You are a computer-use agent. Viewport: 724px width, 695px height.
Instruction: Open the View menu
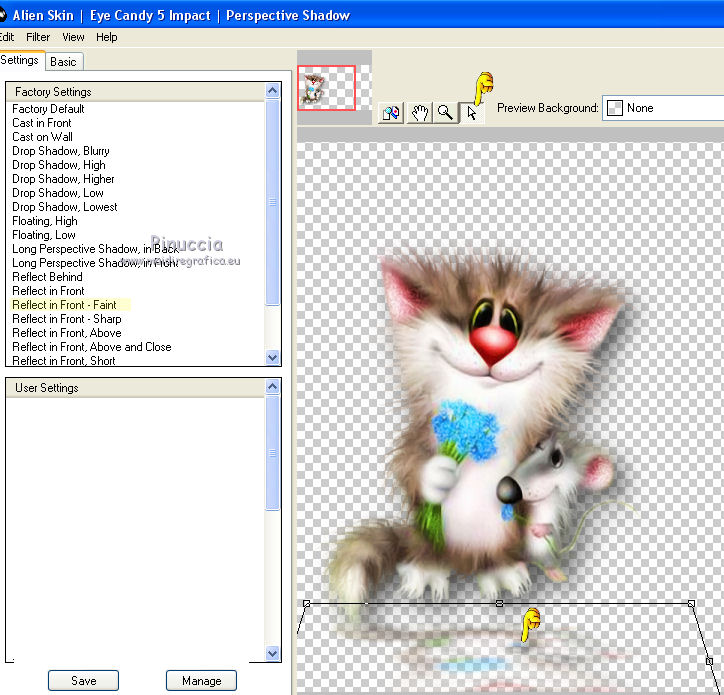pos(73,37)
